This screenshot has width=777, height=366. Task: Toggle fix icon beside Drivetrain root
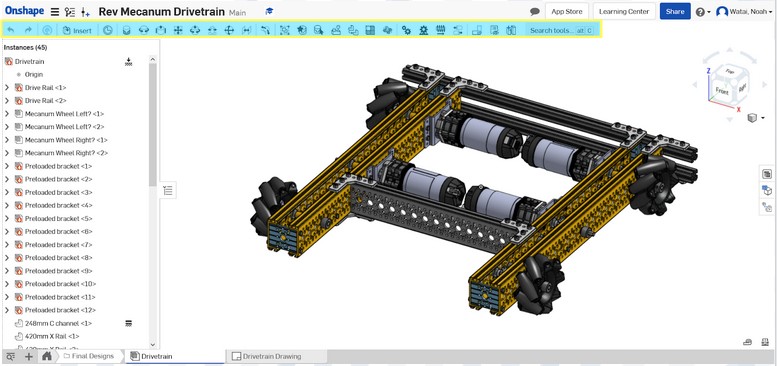pyautogui.click(x=128, y=61)
